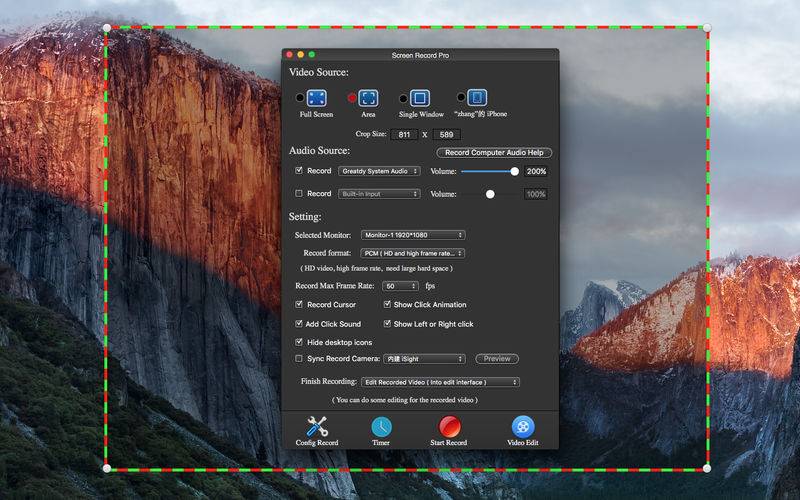Pick the Single Window source icon

[420, 98]
